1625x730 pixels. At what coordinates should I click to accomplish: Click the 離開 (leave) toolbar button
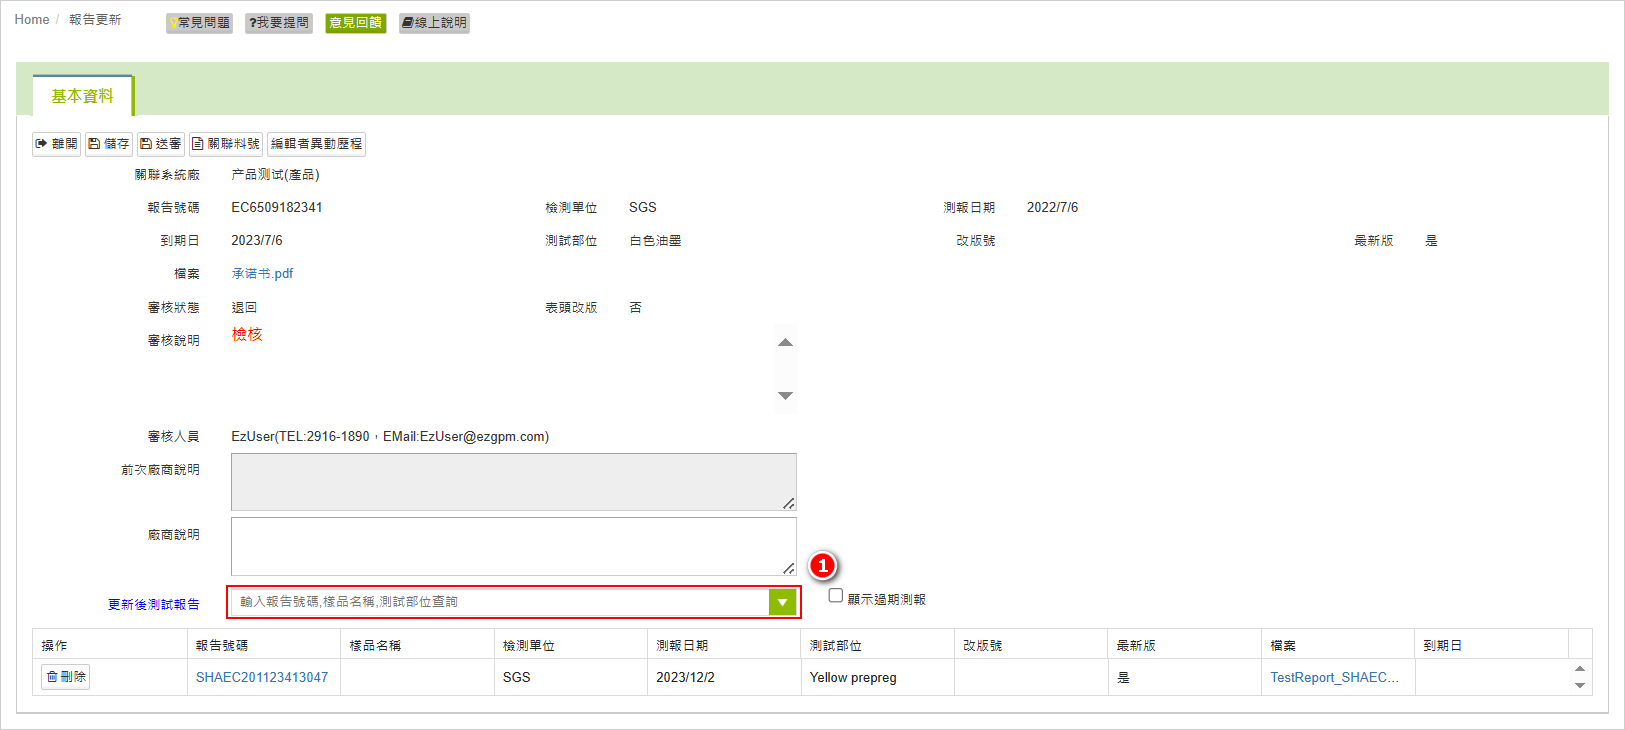(56, 144)
